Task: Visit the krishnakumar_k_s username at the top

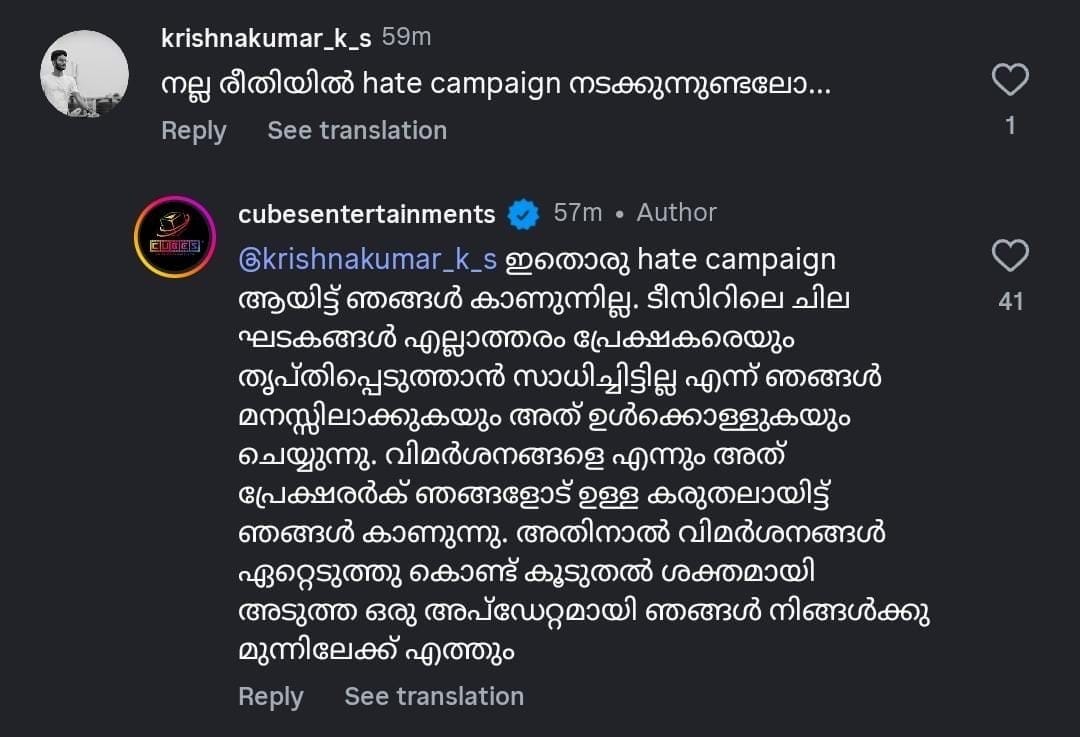Action: click(266, 38)
